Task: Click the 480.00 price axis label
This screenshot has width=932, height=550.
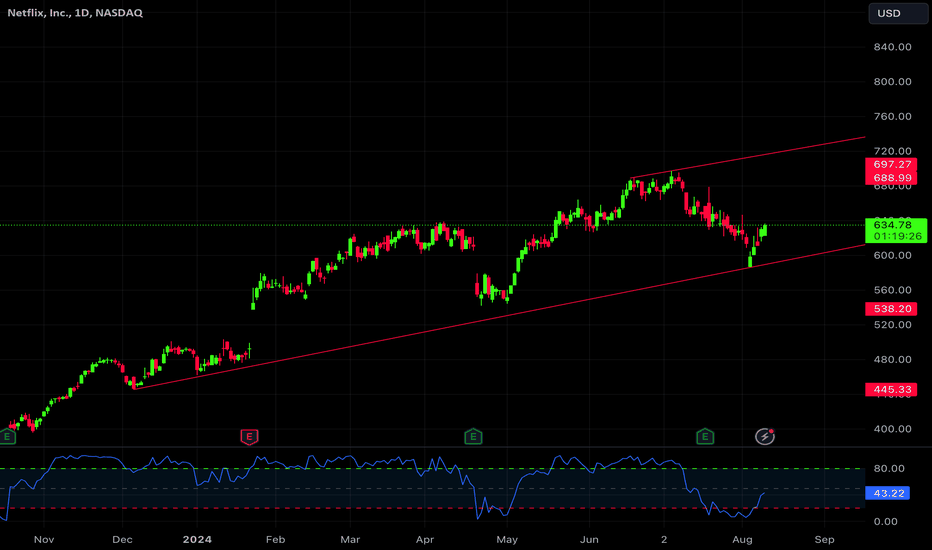Action: point(892,359)
